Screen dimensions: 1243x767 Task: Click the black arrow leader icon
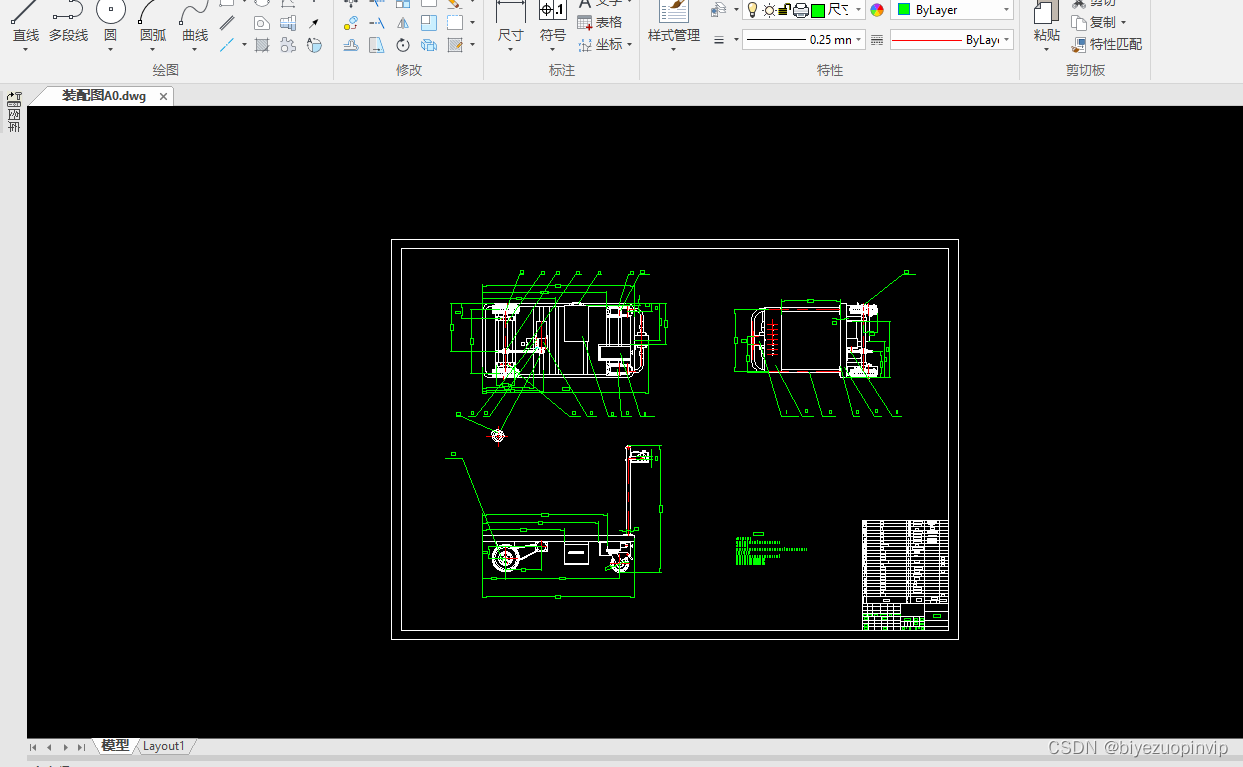(314, 23)
